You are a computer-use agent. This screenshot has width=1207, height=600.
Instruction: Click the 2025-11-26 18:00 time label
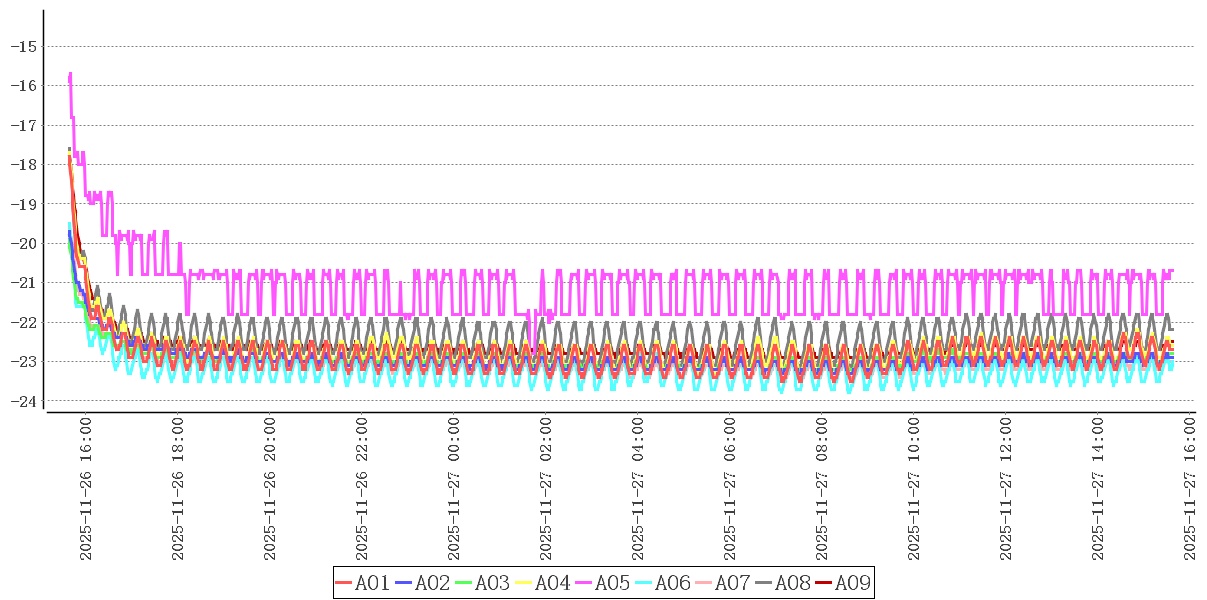coord(178,489)
